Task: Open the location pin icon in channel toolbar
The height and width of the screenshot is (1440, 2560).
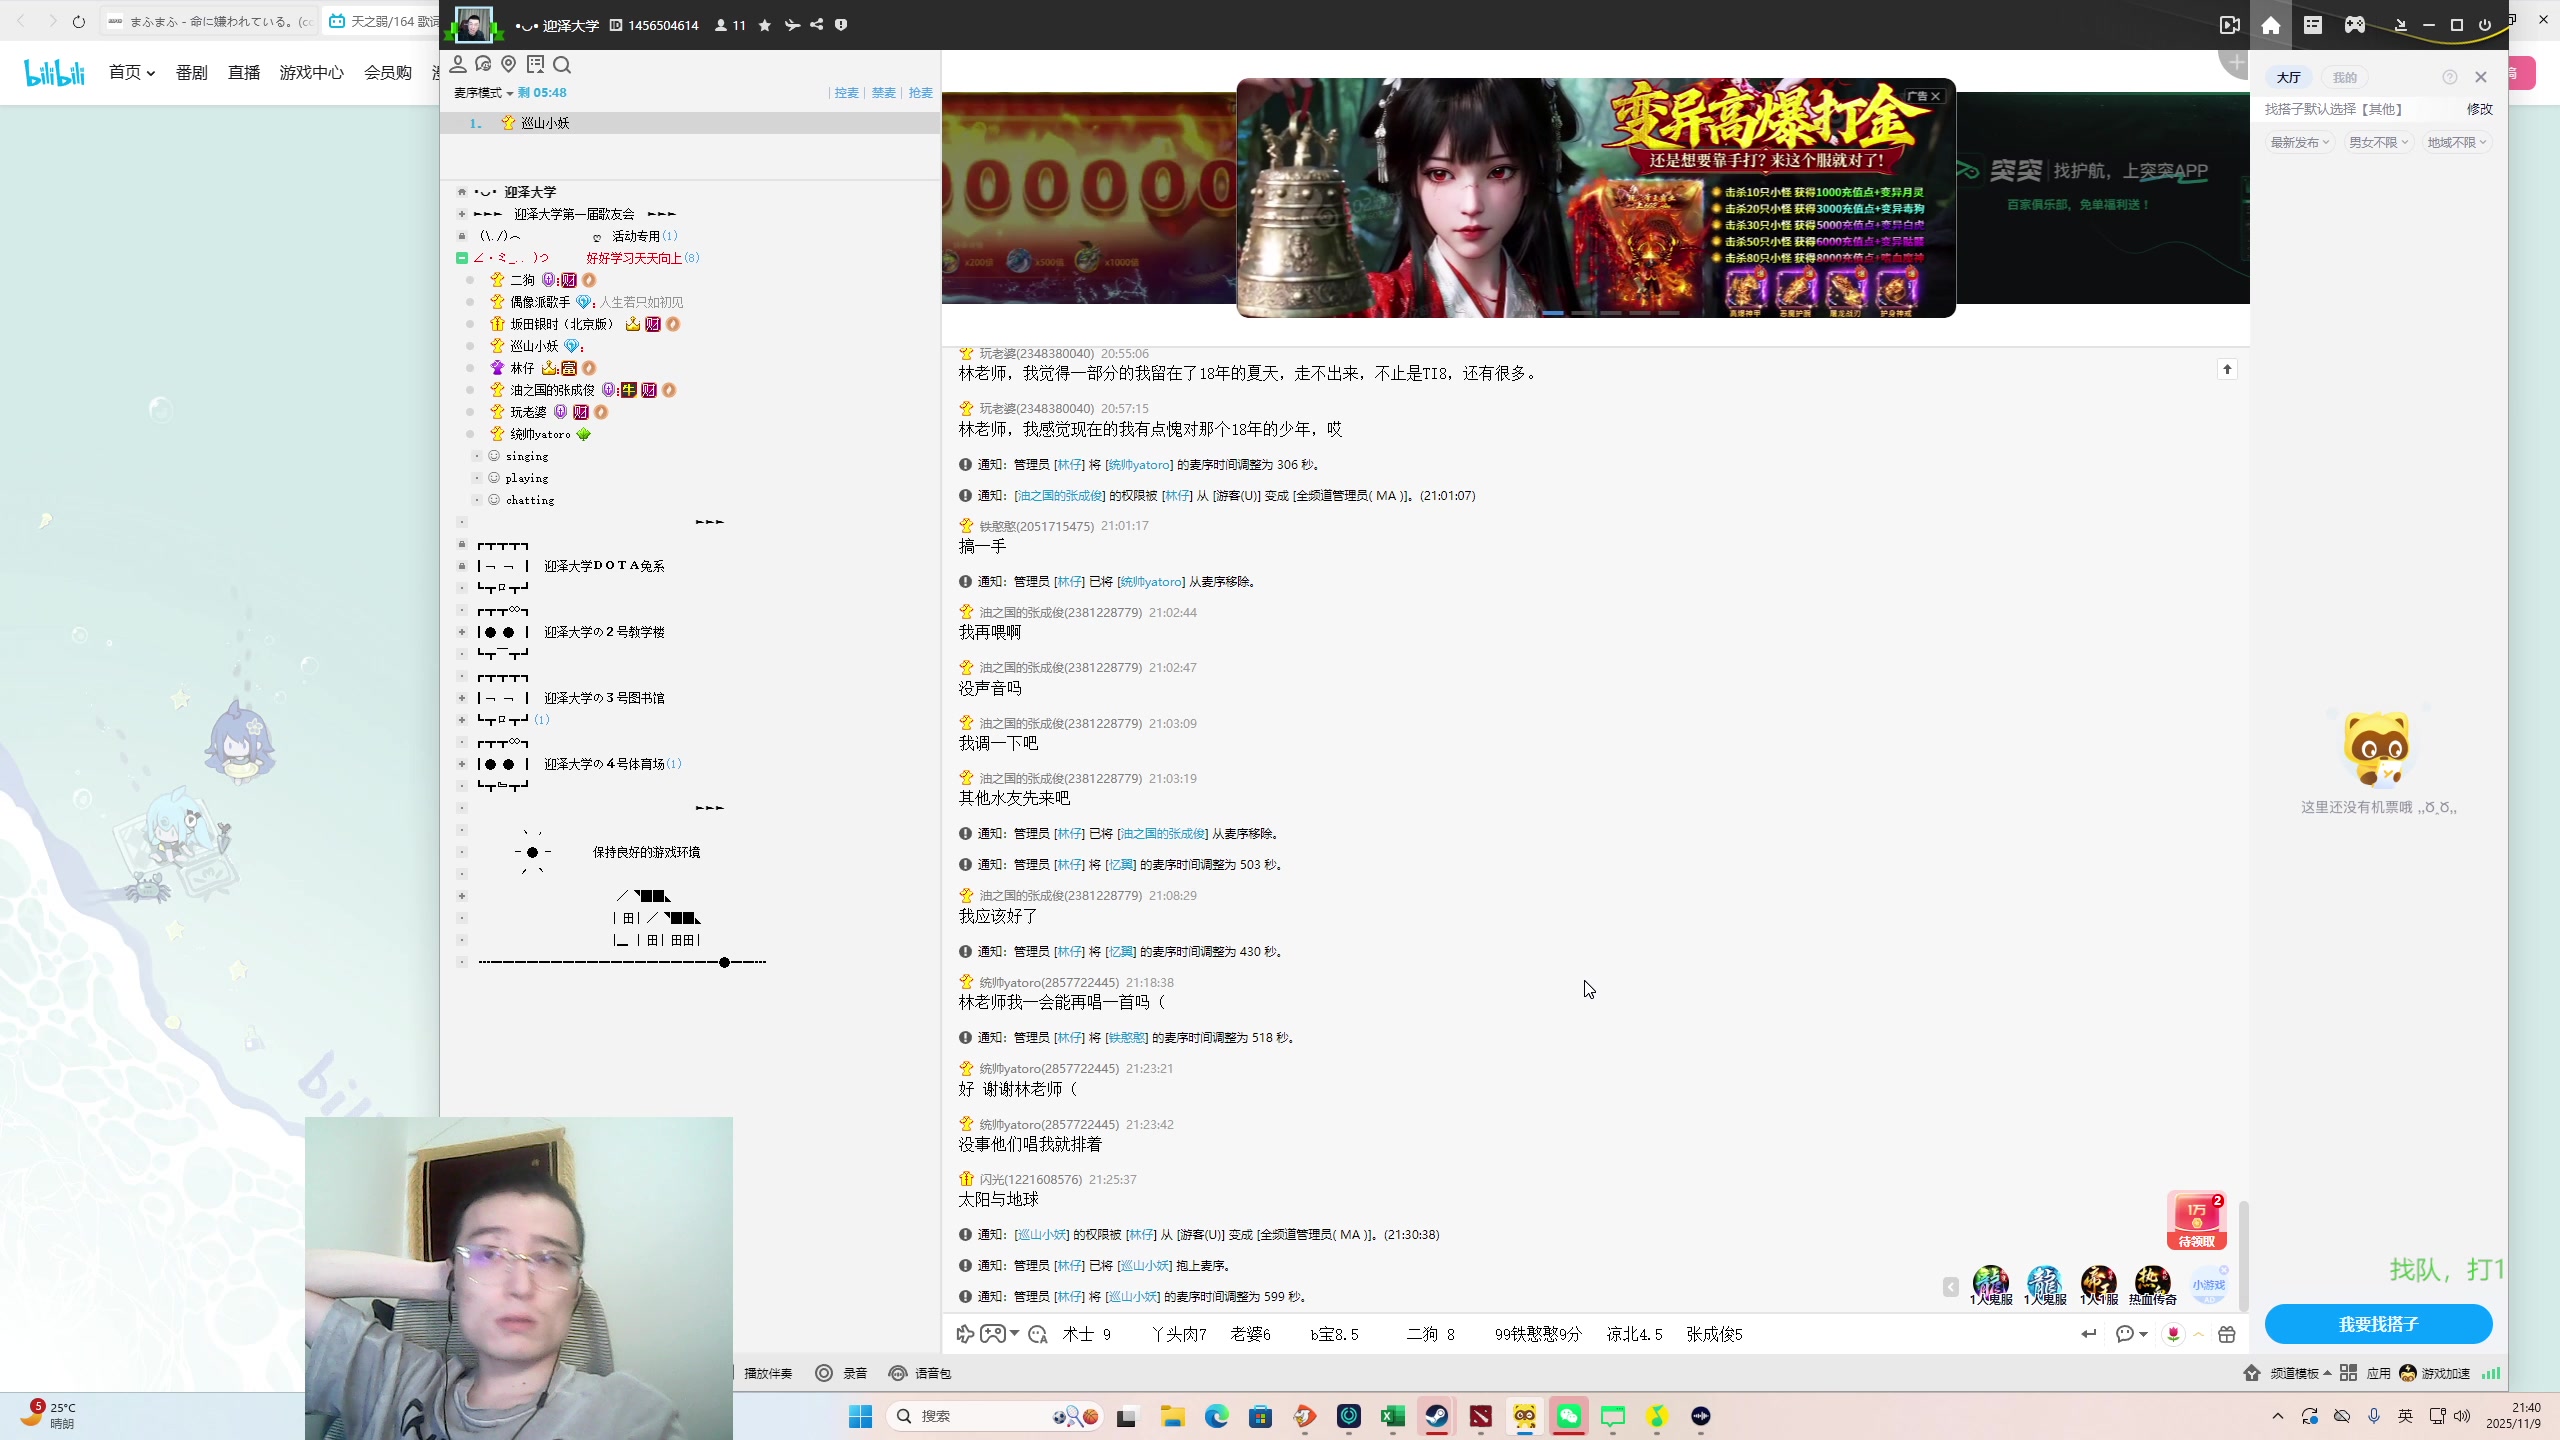Action: point(509,65)
